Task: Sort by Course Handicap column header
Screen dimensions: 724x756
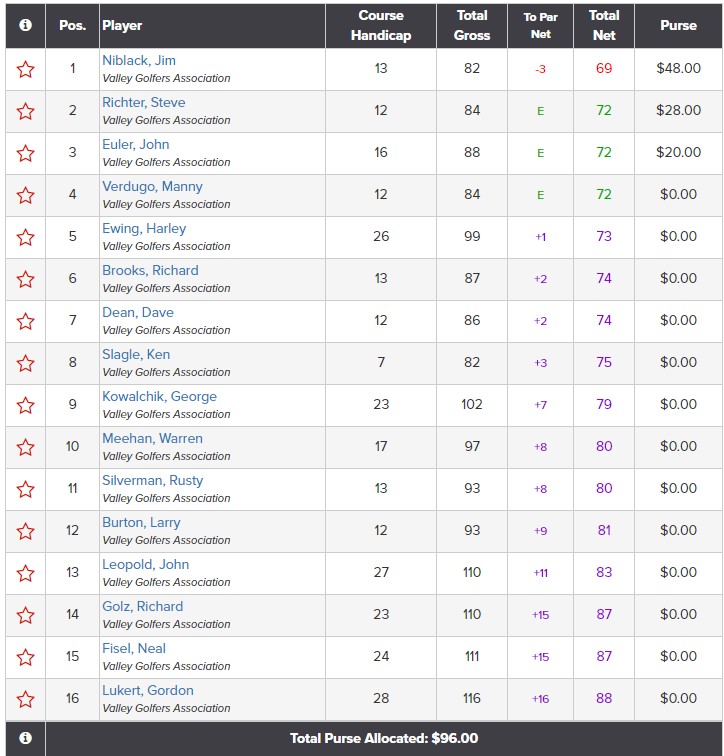Action: (381, 25)
